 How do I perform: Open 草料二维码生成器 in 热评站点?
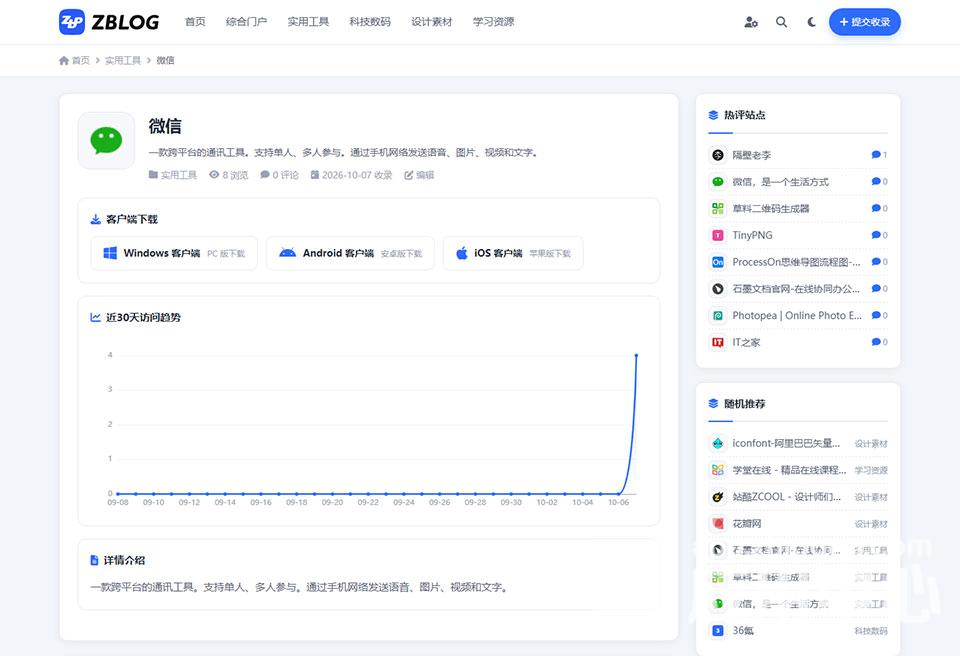771,209
